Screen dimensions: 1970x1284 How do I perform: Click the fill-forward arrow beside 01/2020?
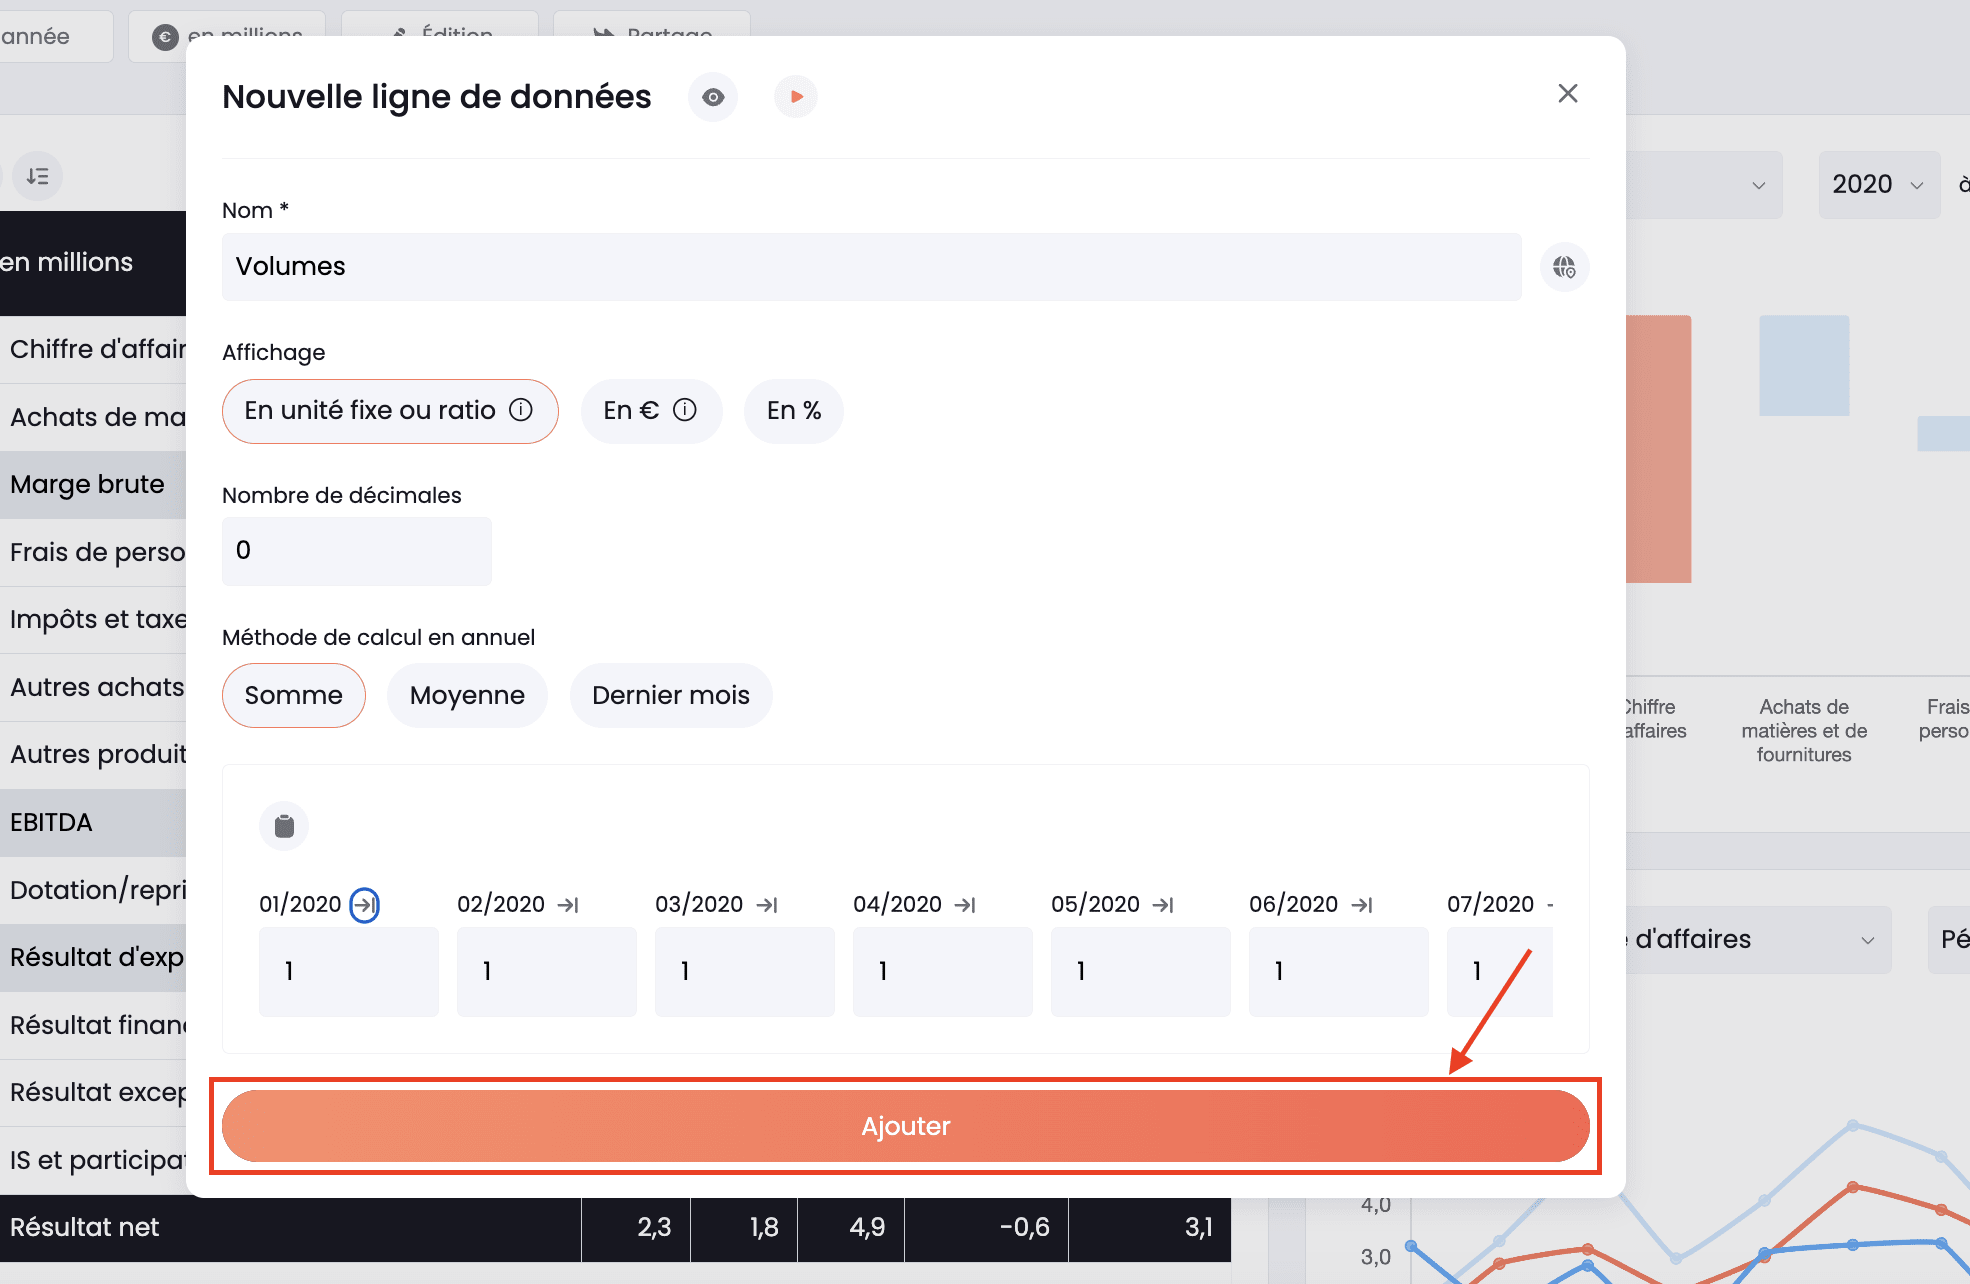pos(364,905)
